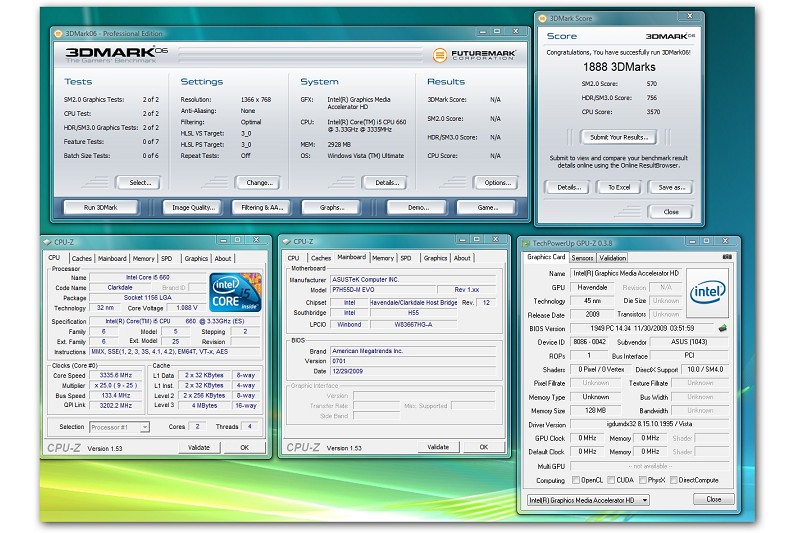Click the Memory Size field showing 128 MB
This screenshot has height=533, width=800.
pos(595,410)
